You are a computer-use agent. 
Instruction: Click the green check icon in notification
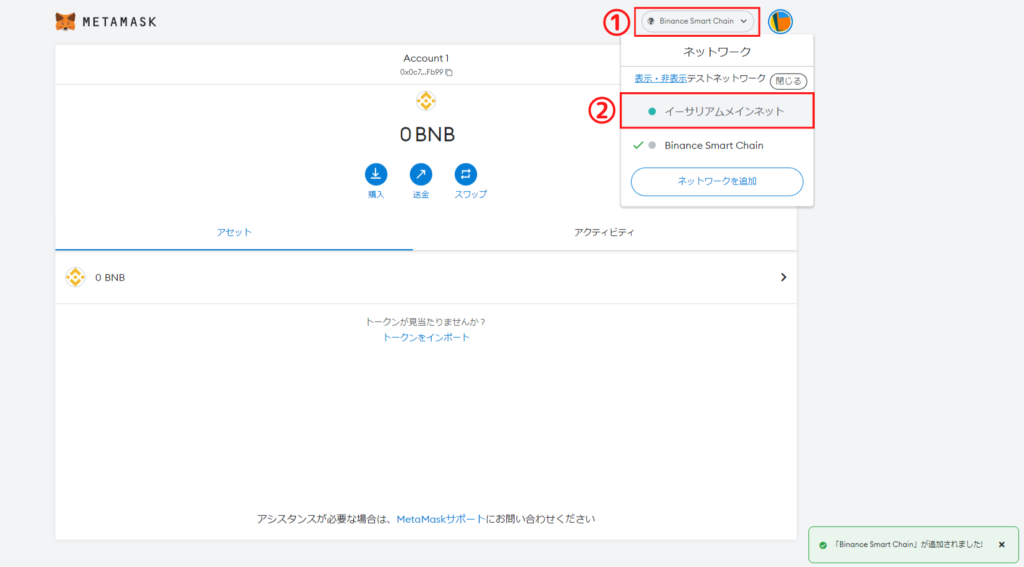point(823,545)
